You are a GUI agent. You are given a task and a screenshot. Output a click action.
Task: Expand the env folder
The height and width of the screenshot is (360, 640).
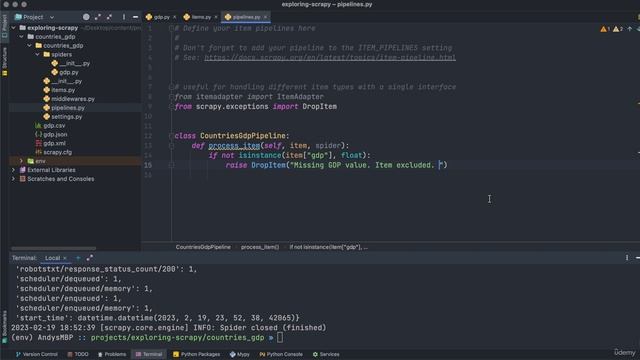coord(22,161)
